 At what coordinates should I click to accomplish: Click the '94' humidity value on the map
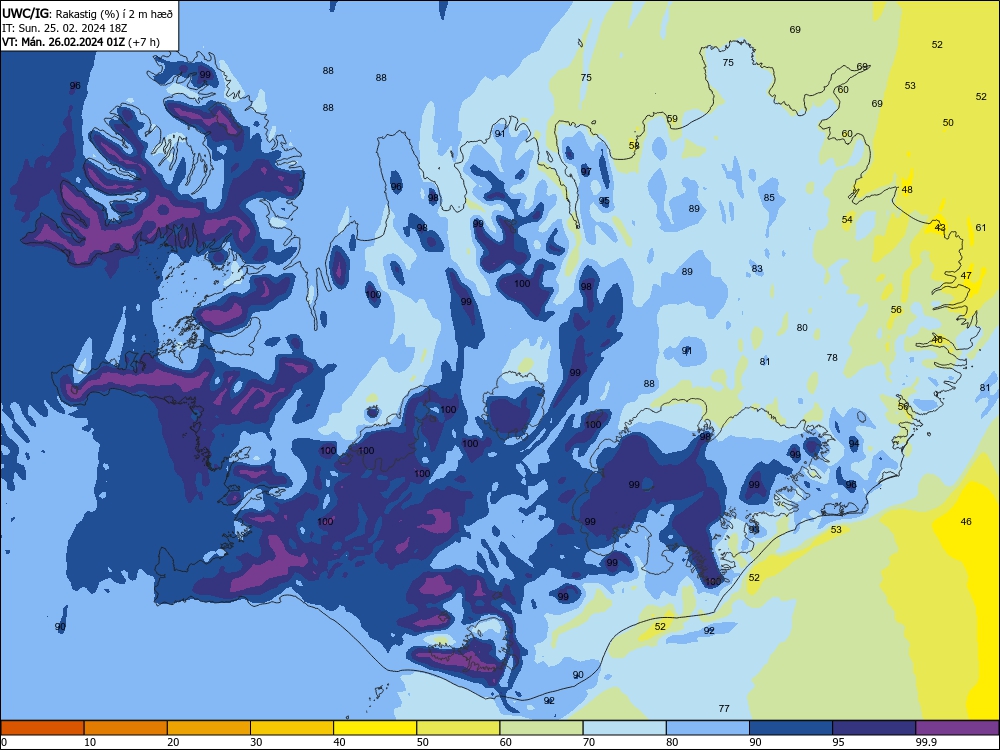coord(854,443)
